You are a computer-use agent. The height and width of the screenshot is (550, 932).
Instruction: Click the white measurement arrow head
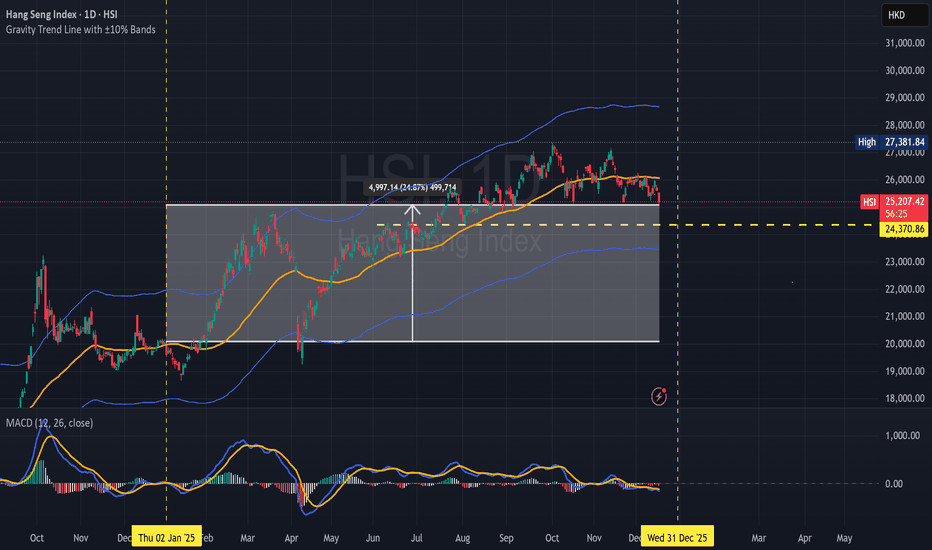413,210
